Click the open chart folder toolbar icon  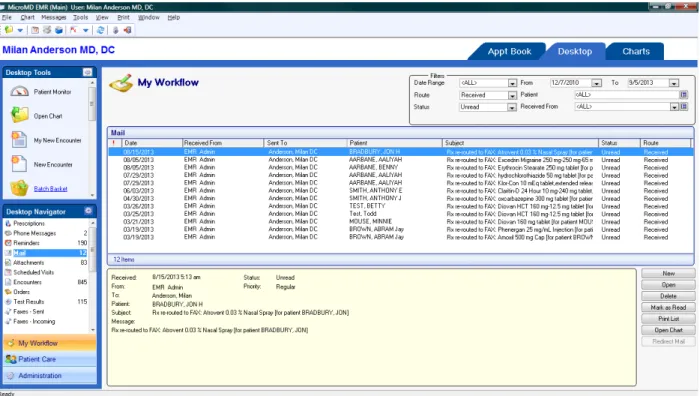9,30
